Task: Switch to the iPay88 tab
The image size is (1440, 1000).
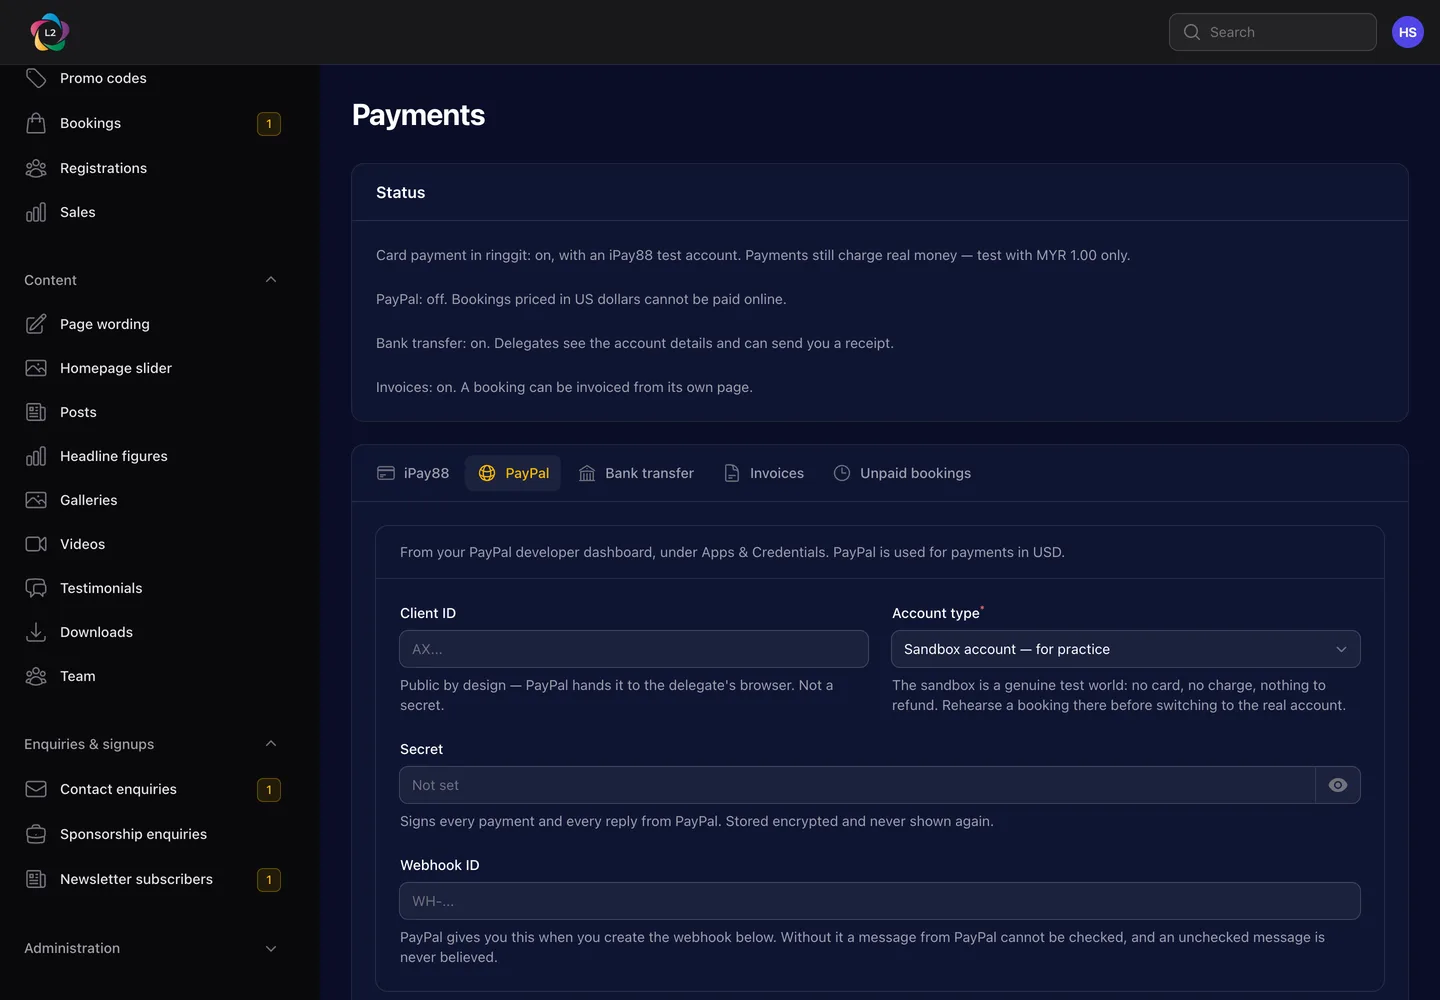Action: (x=413, y=473)
